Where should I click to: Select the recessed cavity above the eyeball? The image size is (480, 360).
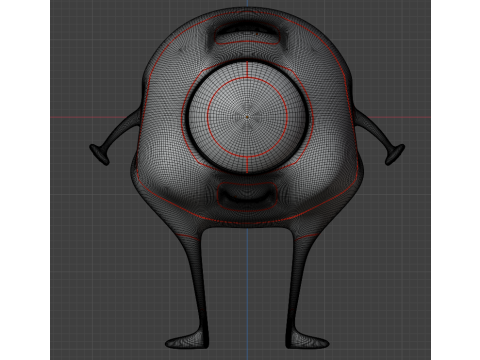click(247, 34)
